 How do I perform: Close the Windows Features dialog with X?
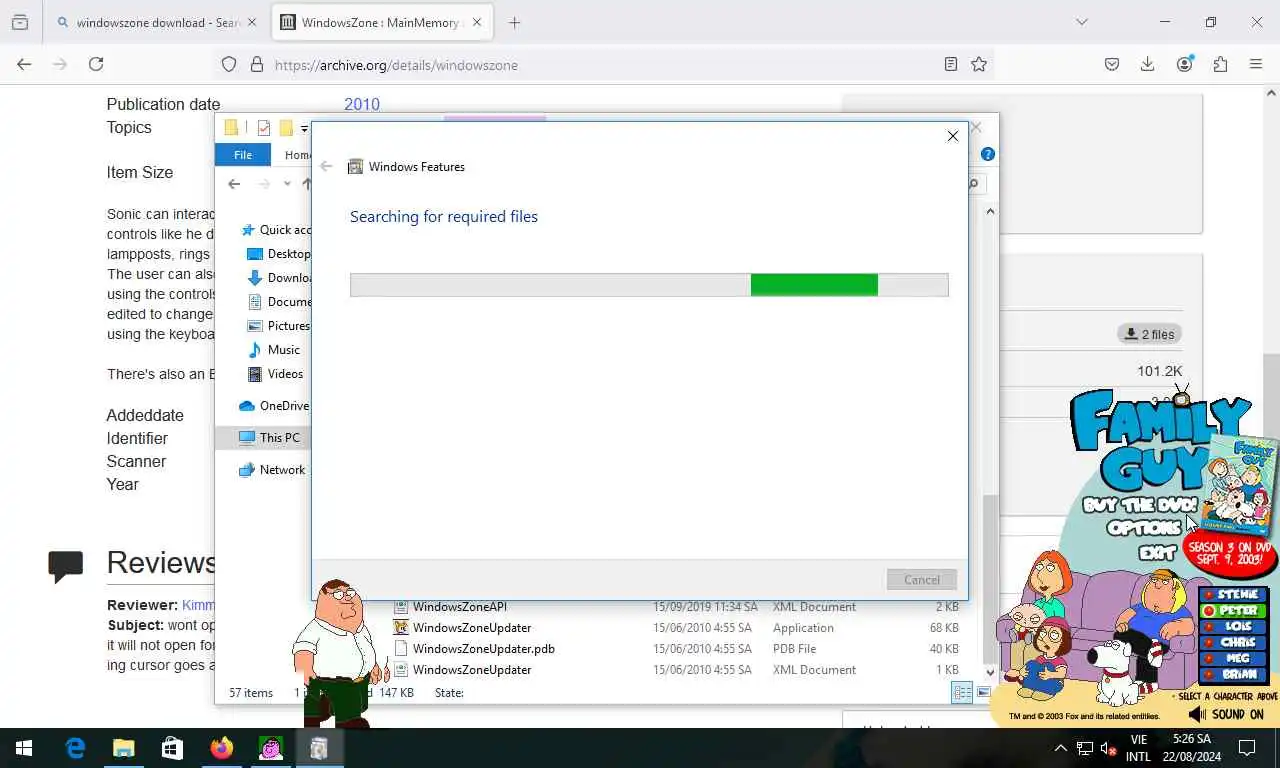click(x=952, y=136)
